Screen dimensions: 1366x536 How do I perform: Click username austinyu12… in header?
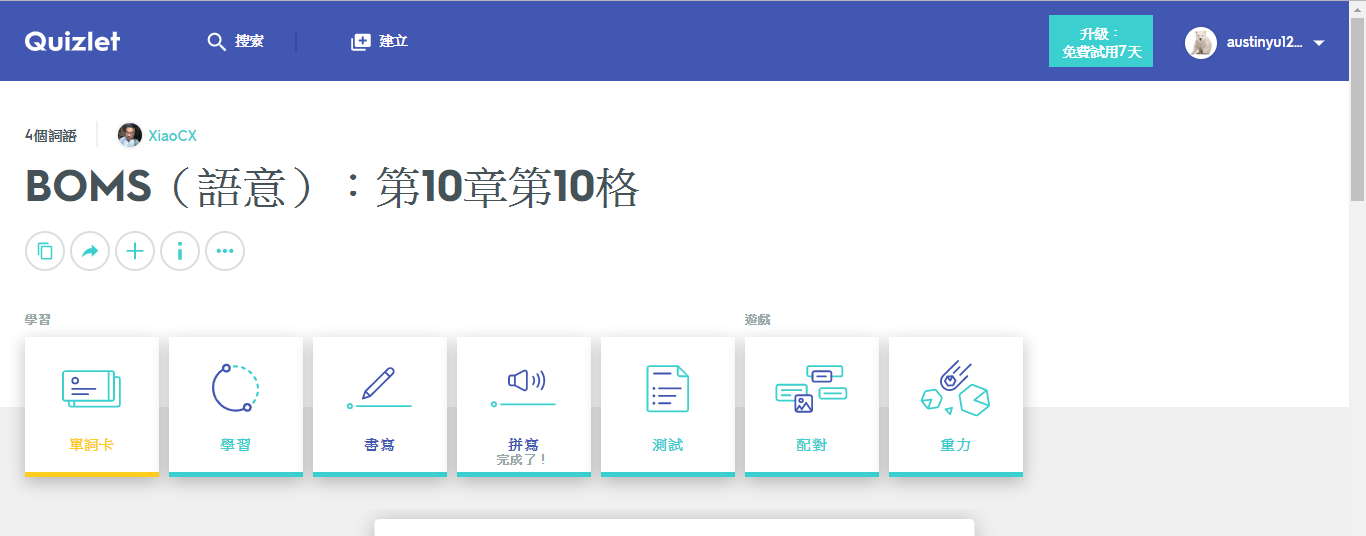(x=1264, y=43)
